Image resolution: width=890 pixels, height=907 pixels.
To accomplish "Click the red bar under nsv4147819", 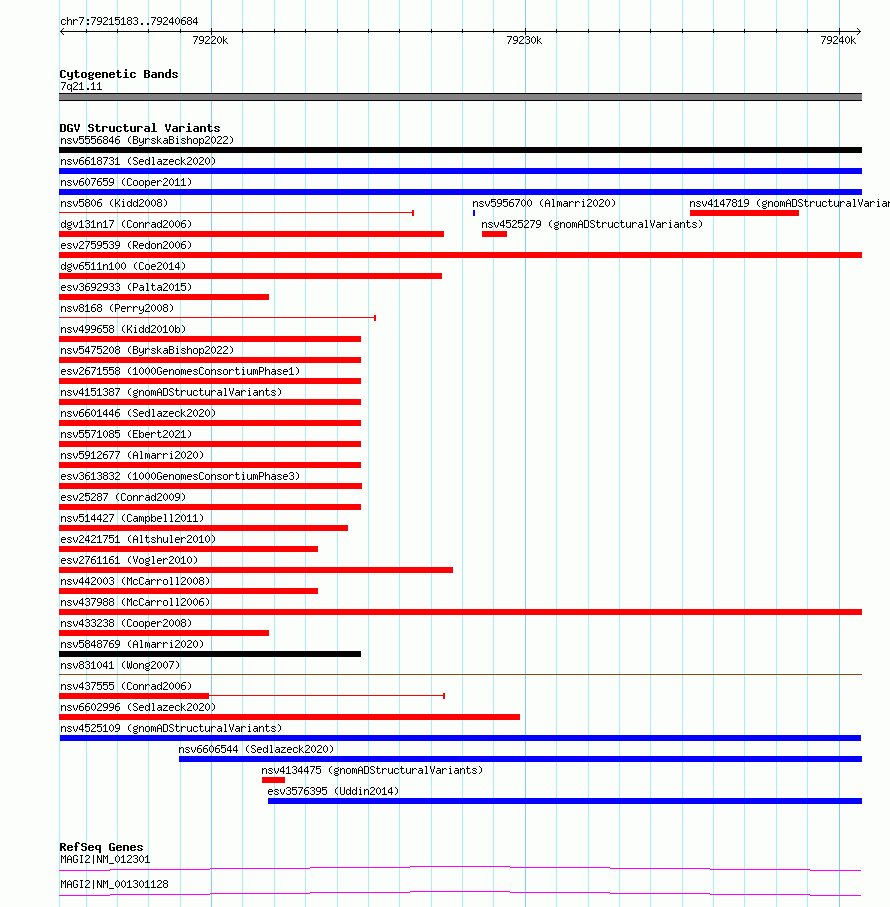I will [x=744, y=213].
